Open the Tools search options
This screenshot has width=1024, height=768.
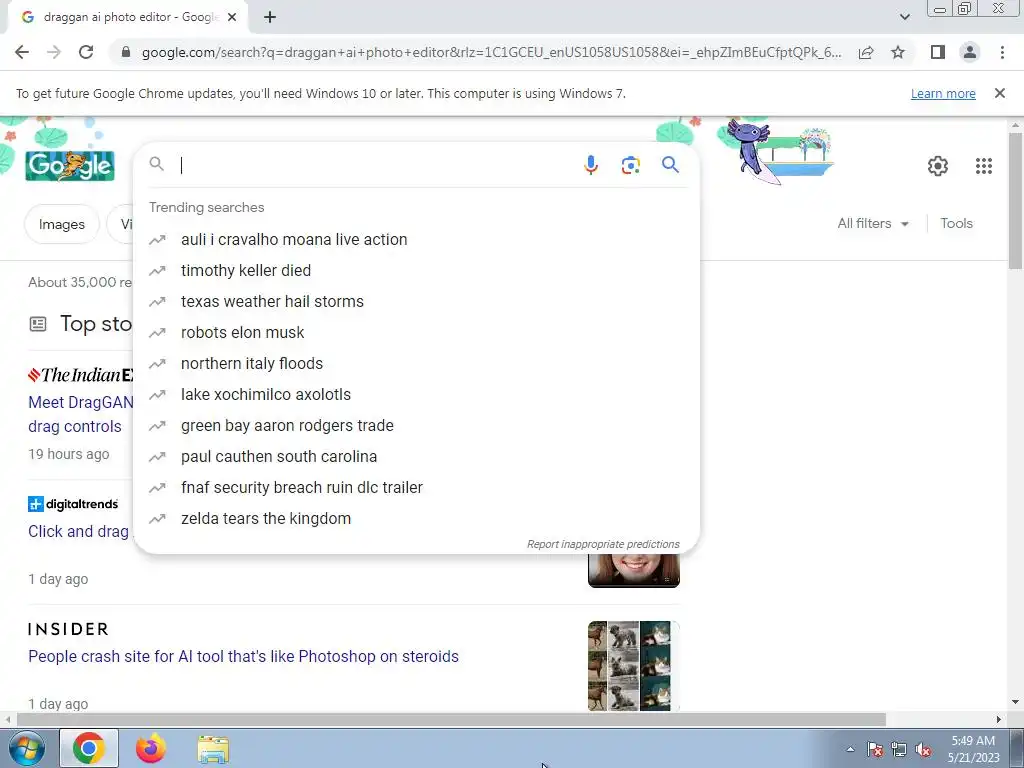[x=956, y=223]
